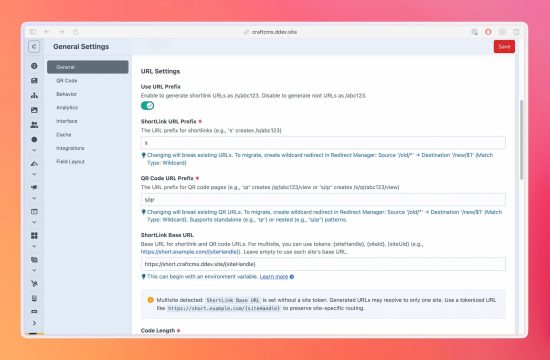Expand the chevron under the stacked folders icon
The image size is (550, 360).
pos(34,270)
